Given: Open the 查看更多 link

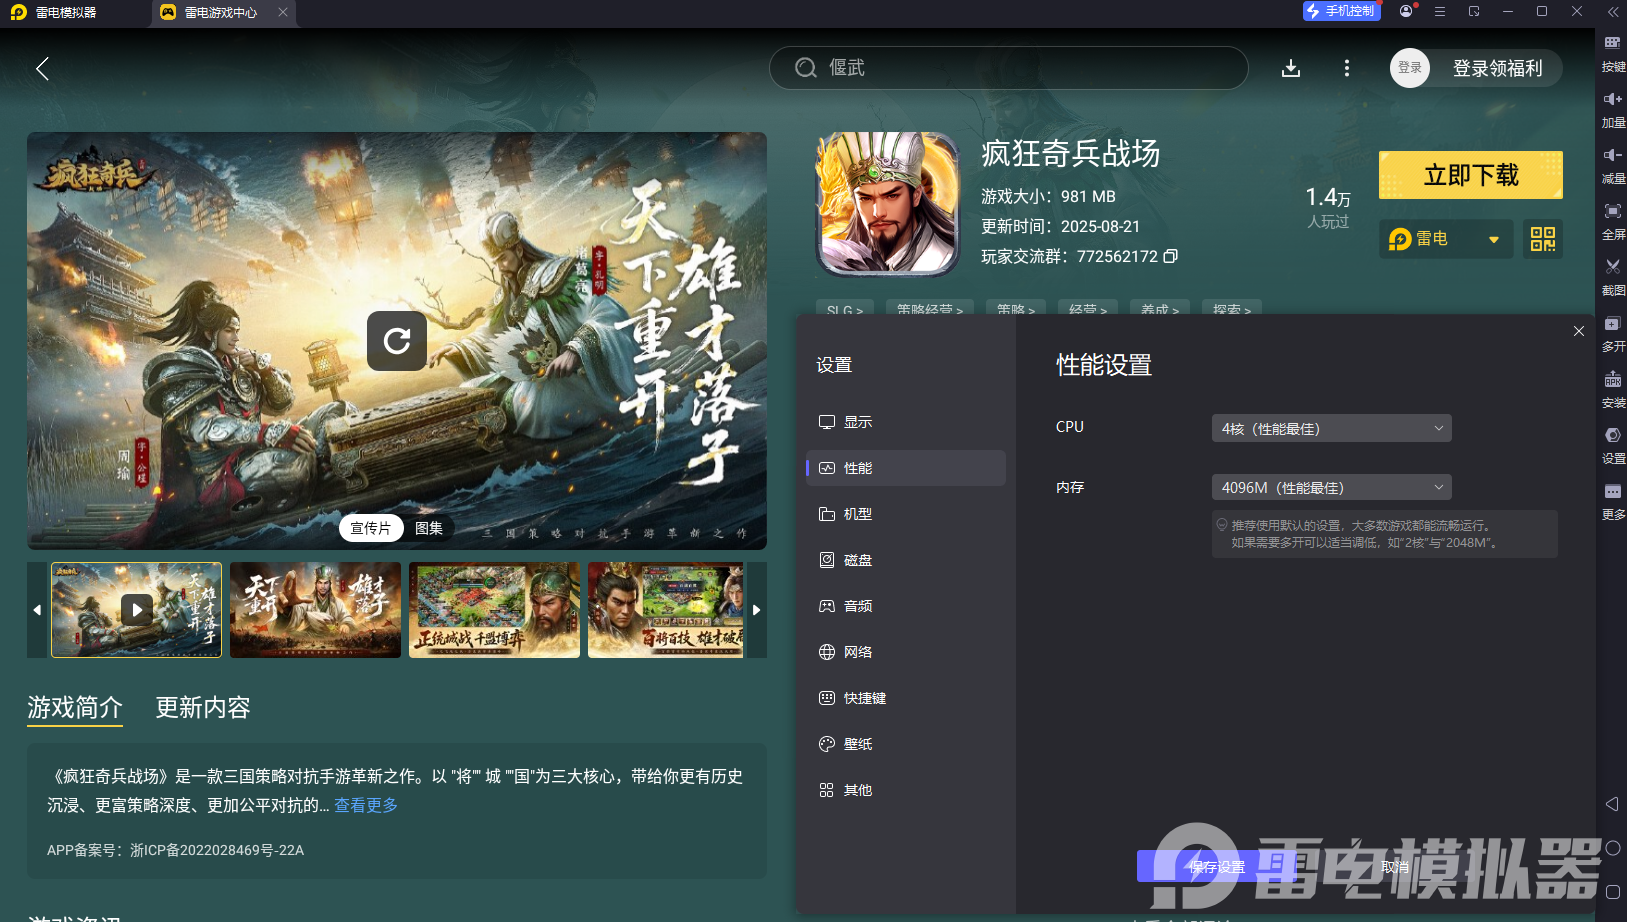Looking at the screenshot, I should pos(364,805).
